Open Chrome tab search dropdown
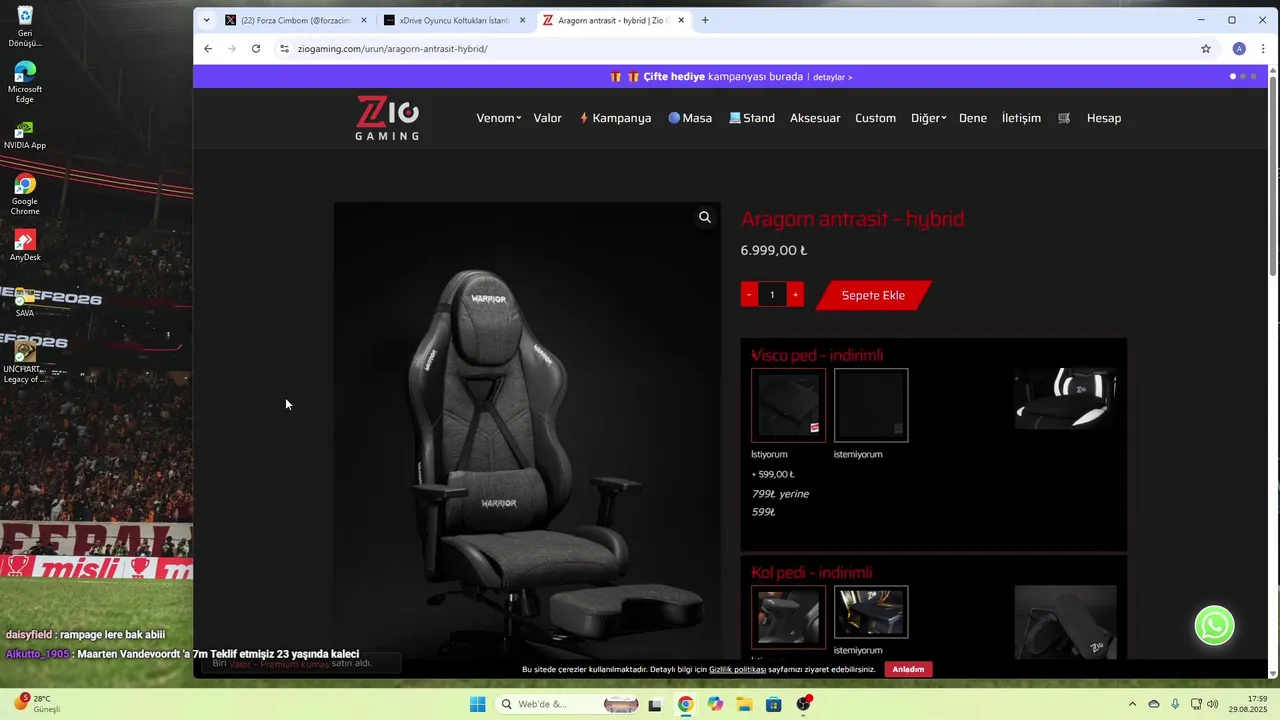Screen dimensions: 1280x720 [x=206, y=20]
